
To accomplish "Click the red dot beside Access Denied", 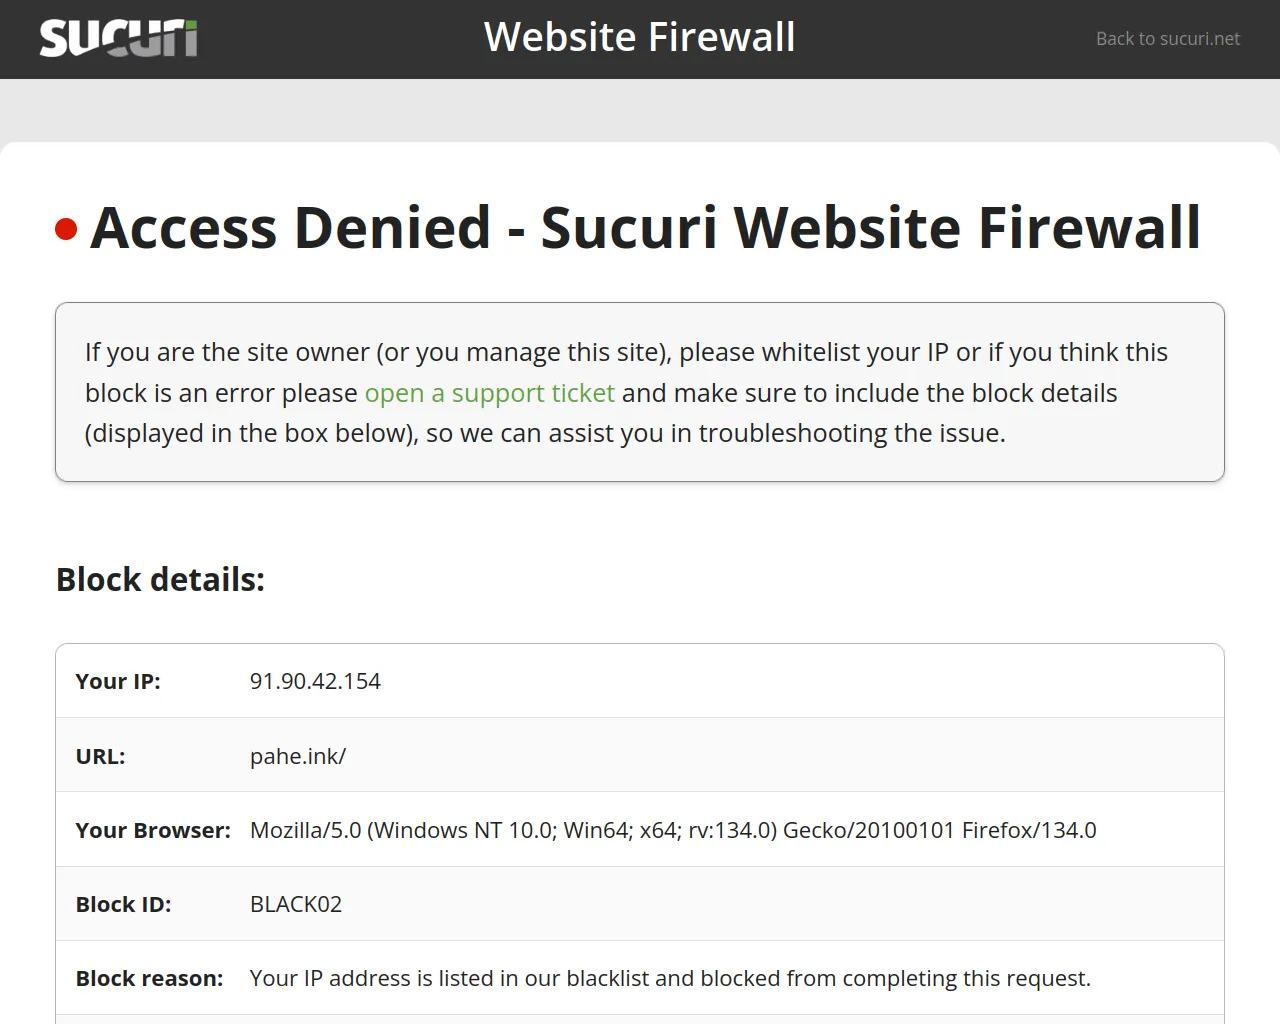I will pyautogui.click(x=66, y=229).
